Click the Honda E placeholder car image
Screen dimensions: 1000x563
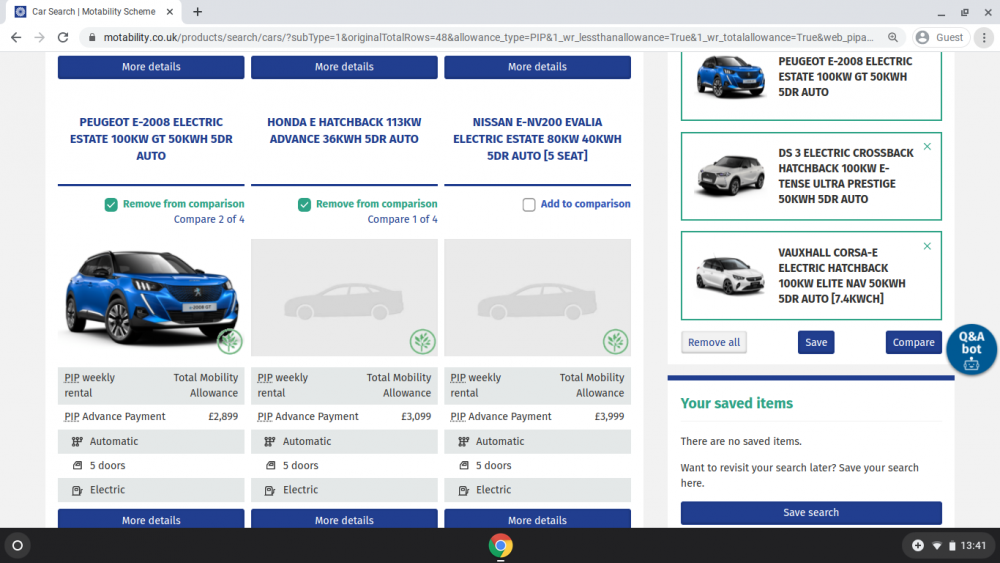[x=344, y=298]
